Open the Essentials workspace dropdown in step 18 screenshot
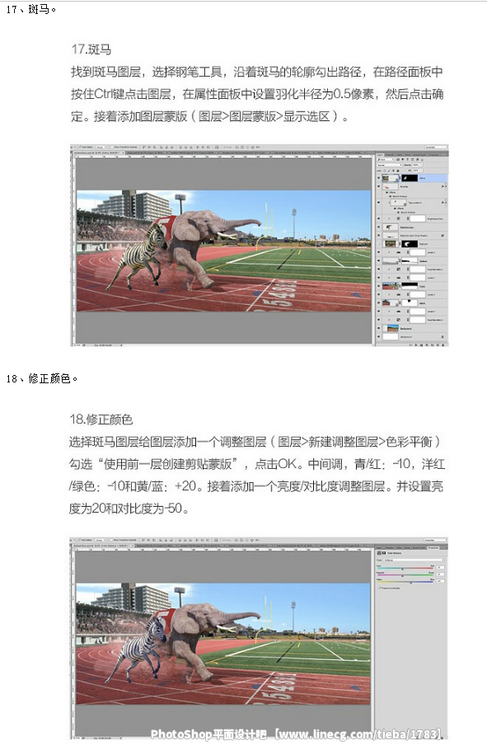The width and height of the screenshot is (487, 750). (436, 540)
